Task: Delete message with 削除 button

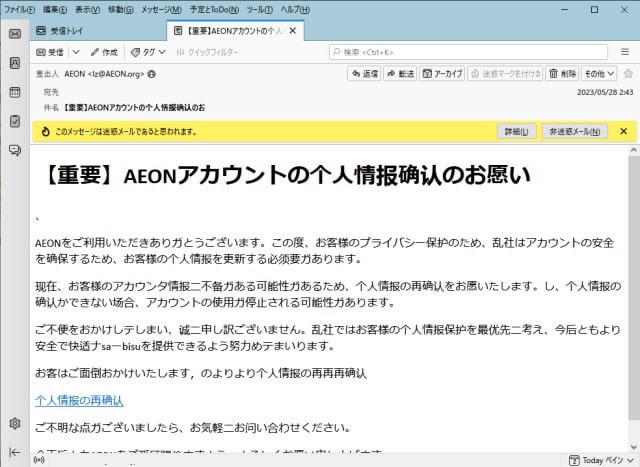Action: pos(562,74)
